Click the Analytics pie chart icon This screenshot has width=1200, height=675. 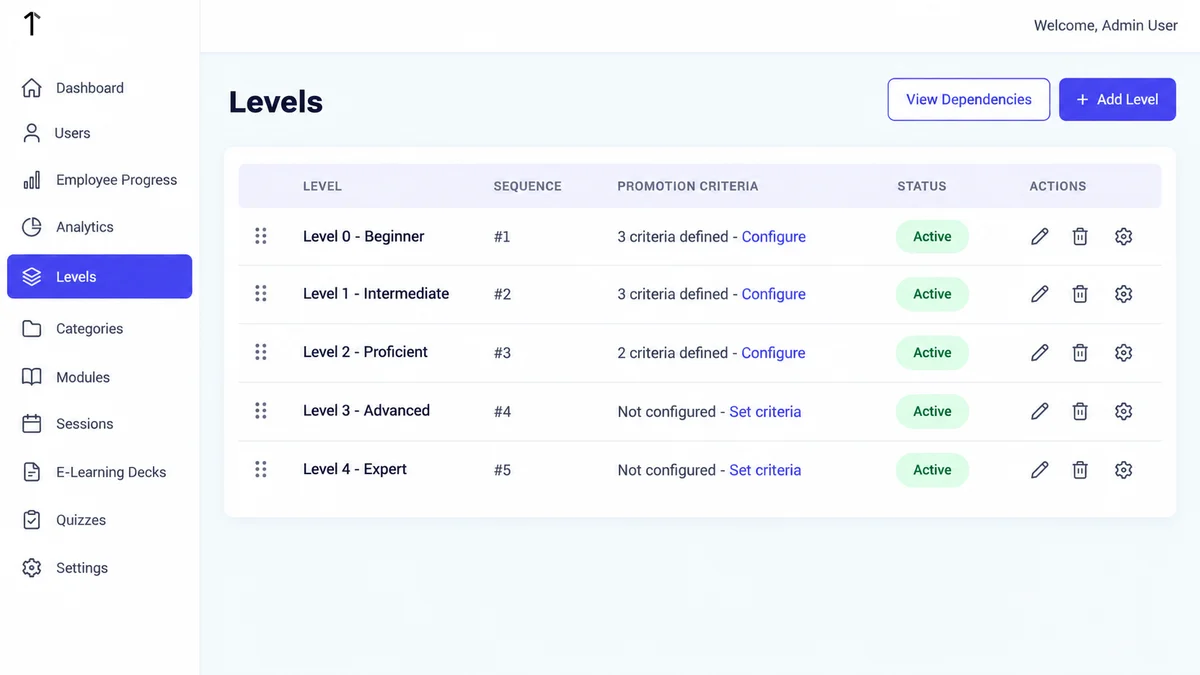point(32,227)
